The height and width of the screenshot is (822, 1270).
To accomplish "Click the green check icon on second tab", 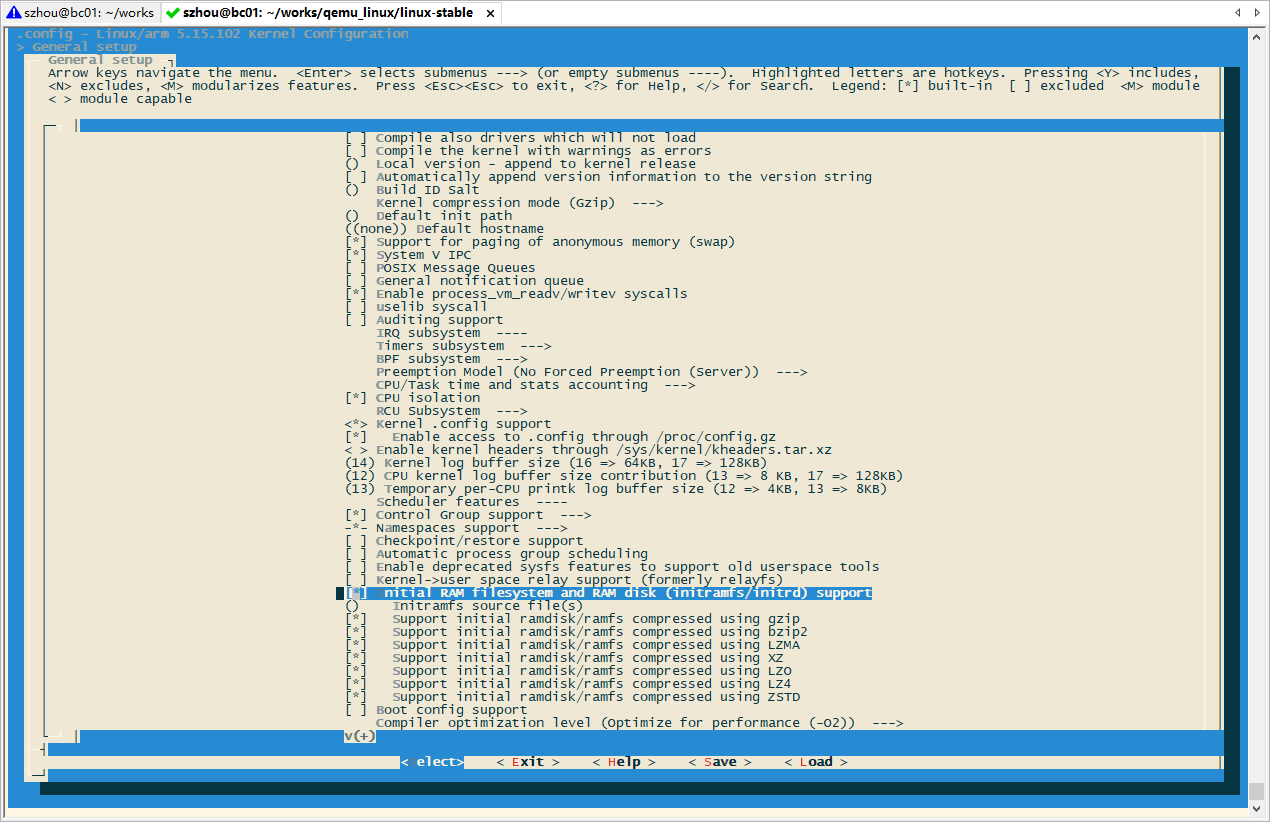I will (173, 12).
